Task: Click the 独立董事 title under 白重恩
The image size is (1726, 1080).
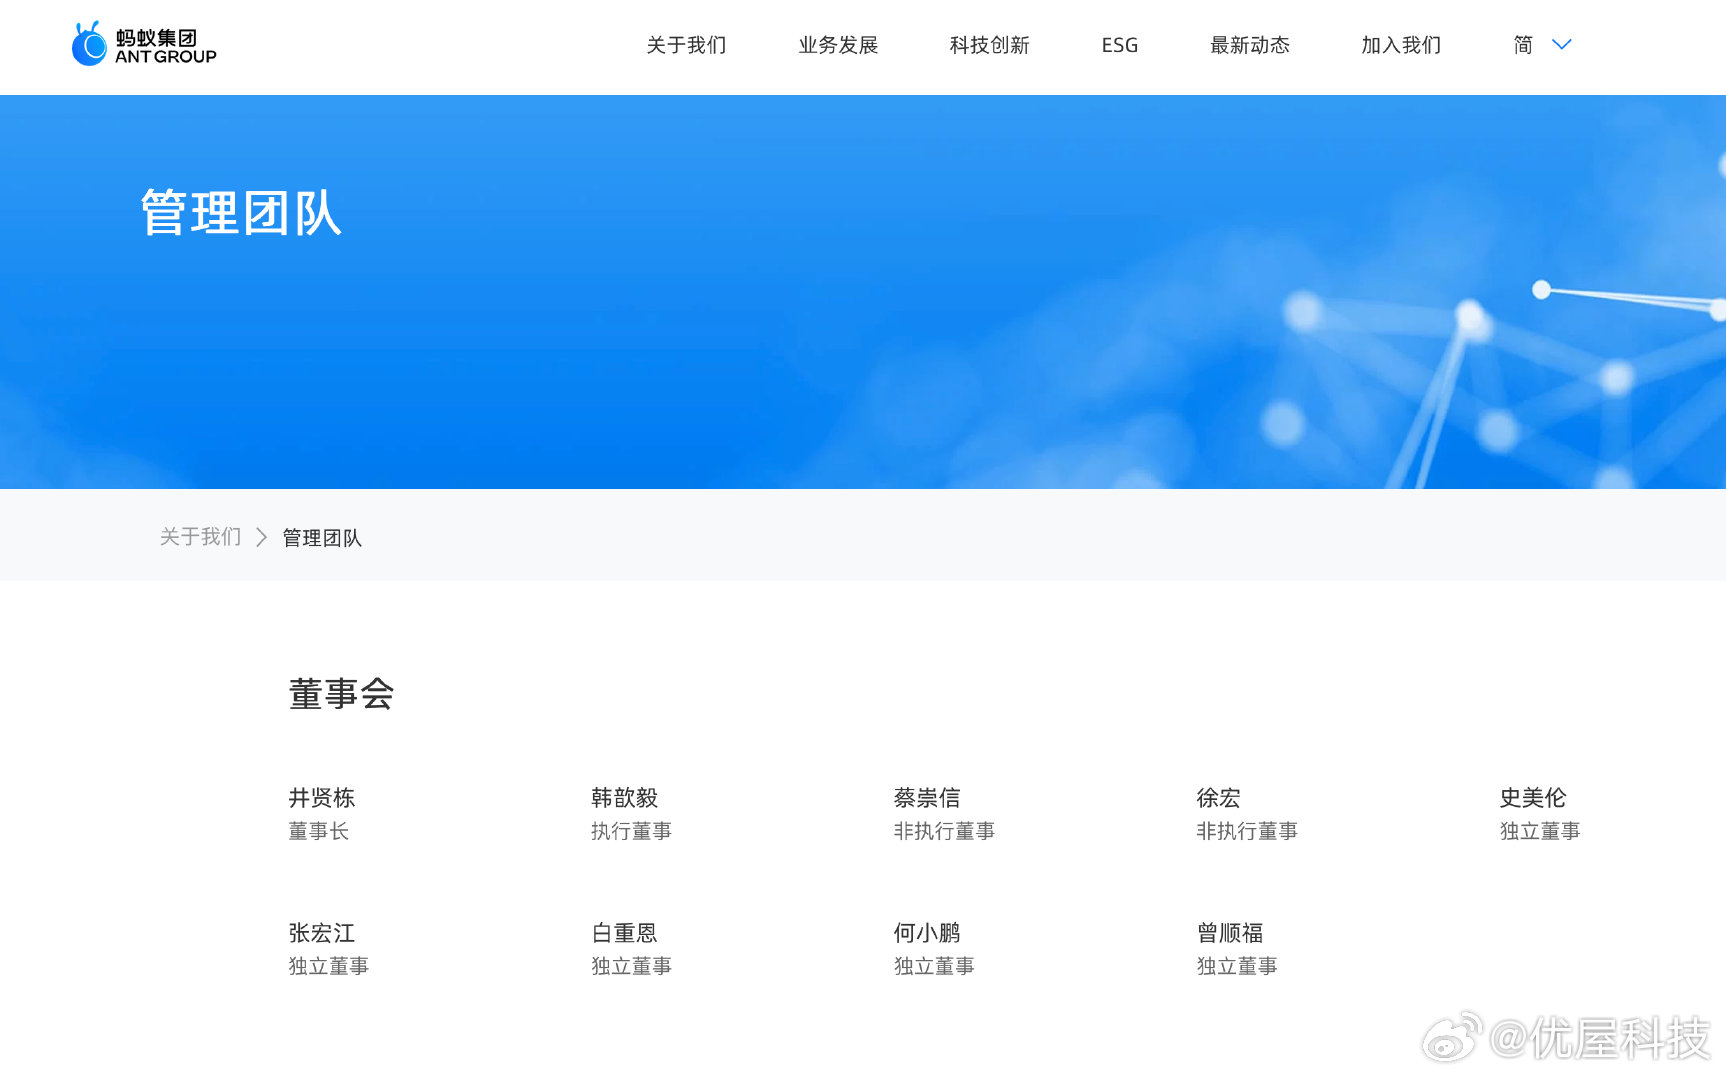Action: coord(631,966)
